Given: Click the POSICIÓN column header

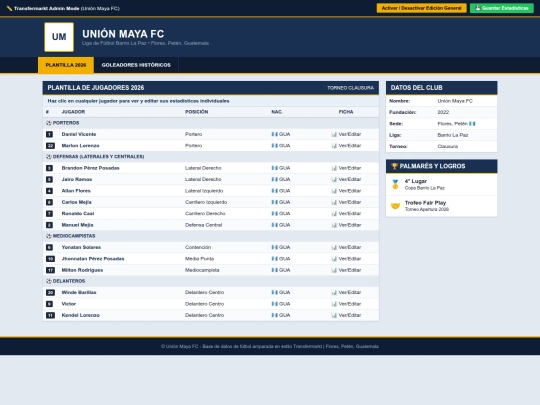Looking at the screenshot, I should click(x=197, y=112).
